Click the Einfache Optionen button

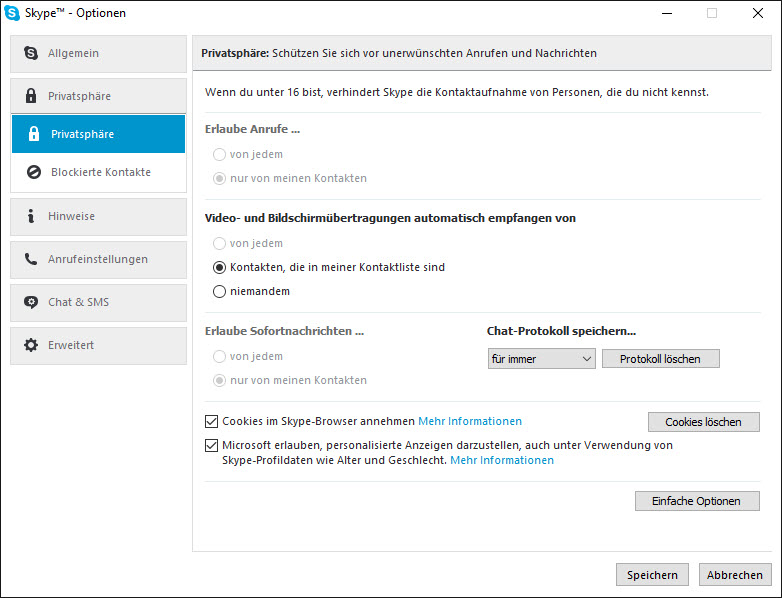(x=697, y=501)
